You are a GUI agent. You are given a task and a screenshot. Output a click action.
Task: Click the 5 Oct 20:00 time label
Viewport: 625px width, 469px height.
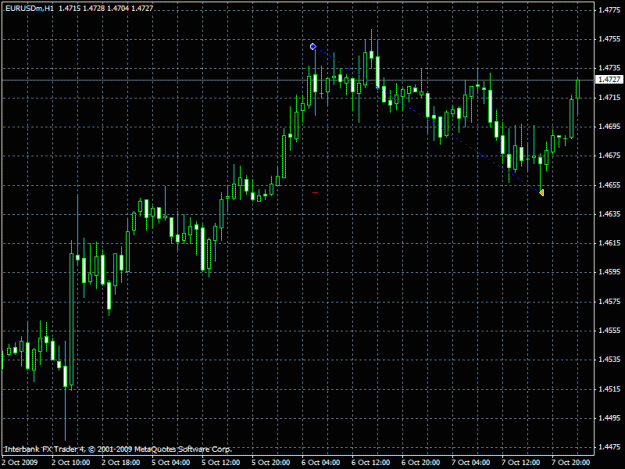click(271, 463)
